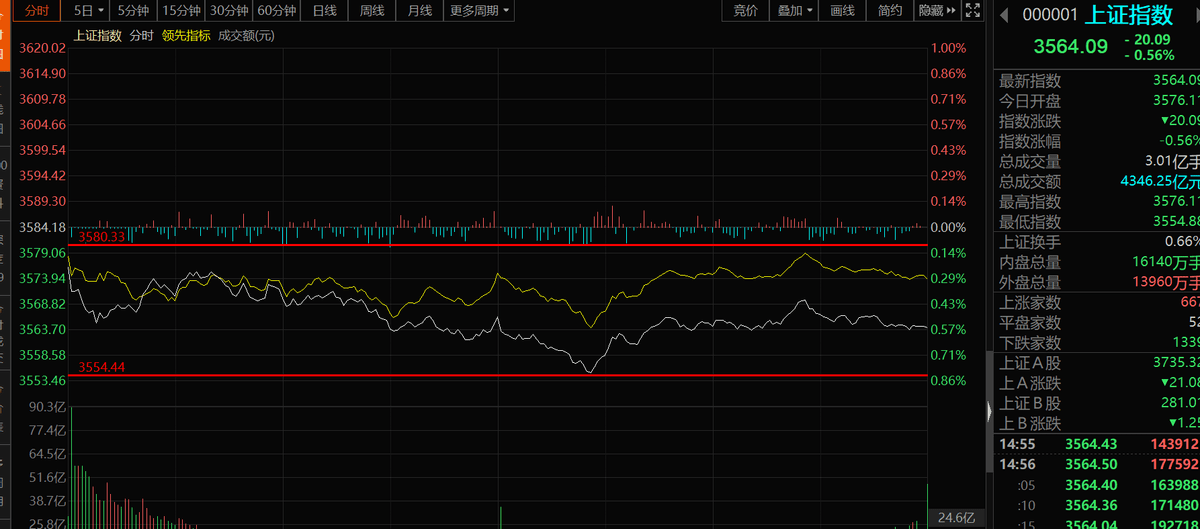Switch to the 日线 daily chart
This screenshot has height=529, width=1200.
tap(325, 11)
